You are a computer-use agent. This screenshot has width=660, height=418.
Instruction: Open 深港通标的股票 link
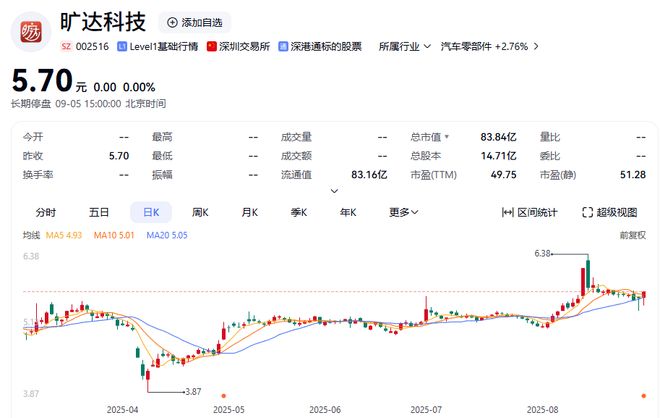point(326,46)
